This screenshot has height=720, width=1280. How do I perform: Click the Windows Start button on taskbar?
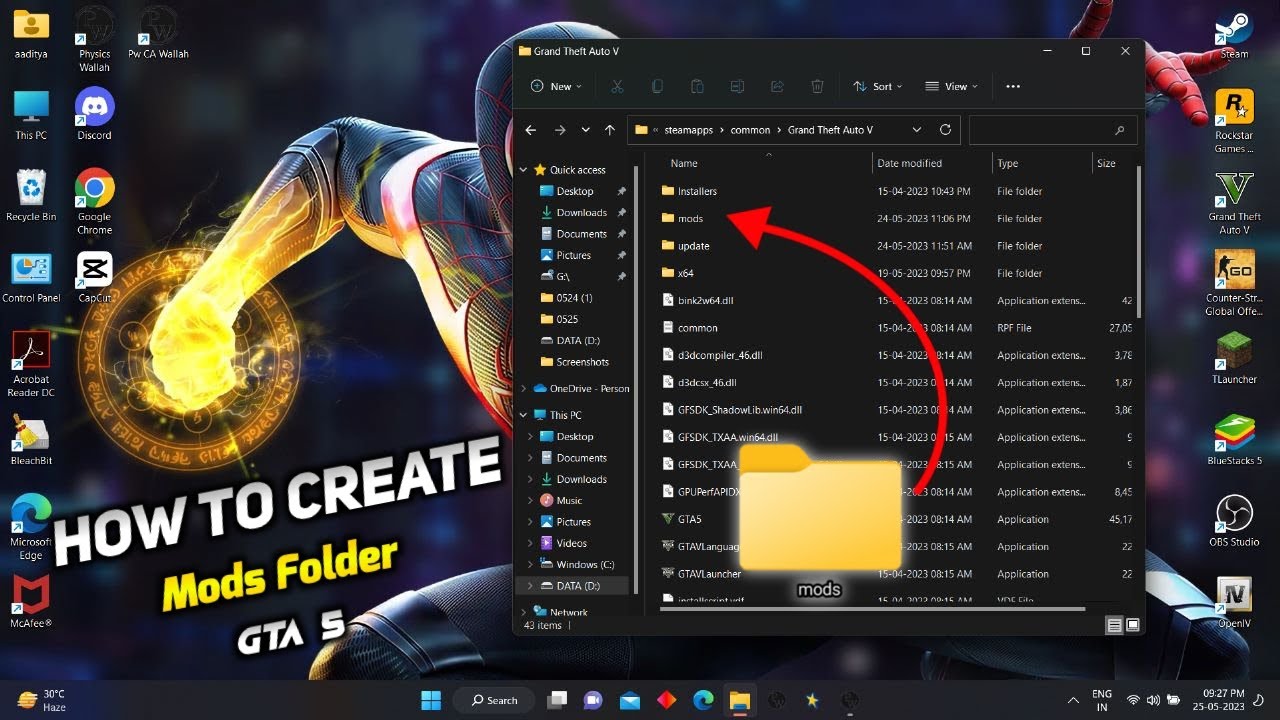tap(432, 699)
